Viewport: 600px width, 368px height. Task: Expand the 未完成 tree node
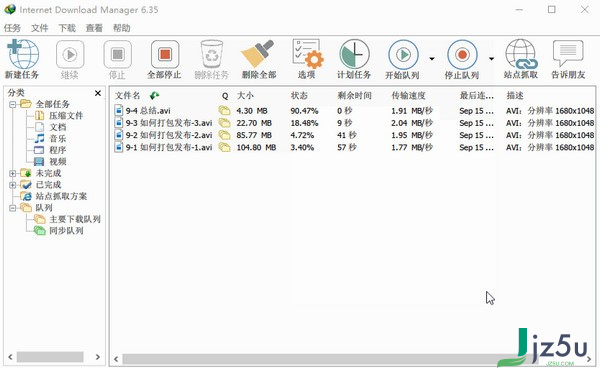point(13,173)
